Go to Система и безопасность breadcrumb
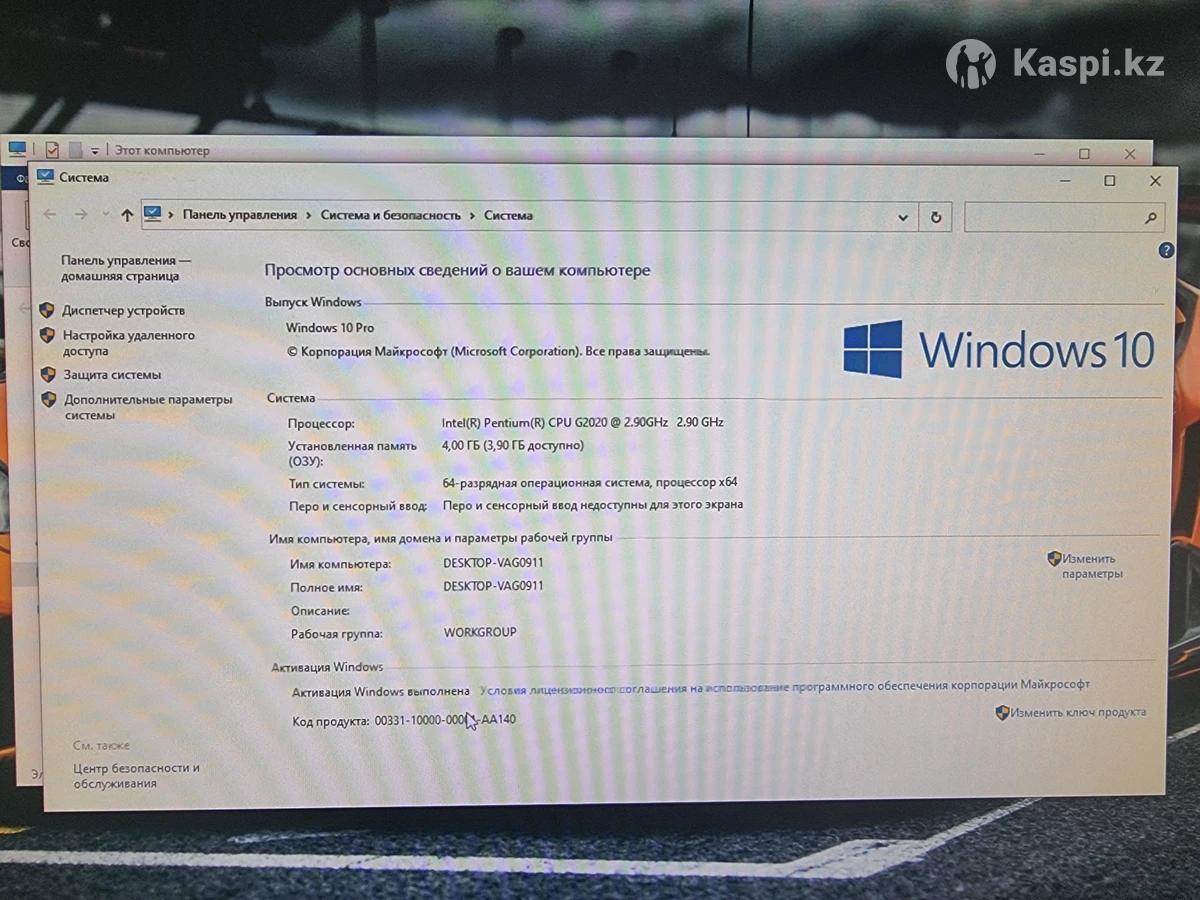The width and height of the screenshot is (1200, 900). (390, 215)
